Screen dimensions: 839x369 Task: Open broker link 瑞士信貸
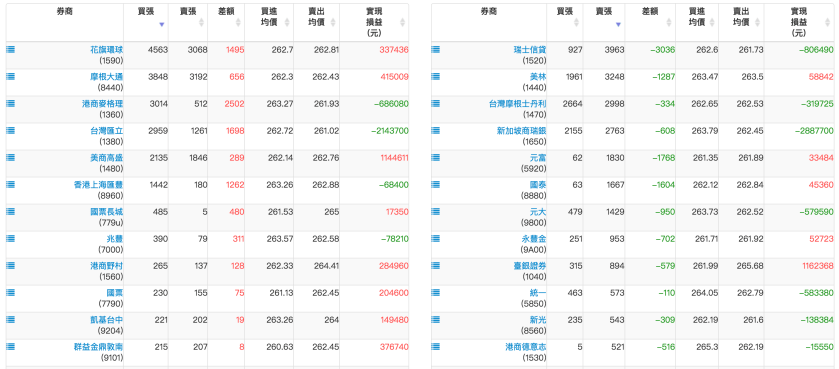pos(530,50)
